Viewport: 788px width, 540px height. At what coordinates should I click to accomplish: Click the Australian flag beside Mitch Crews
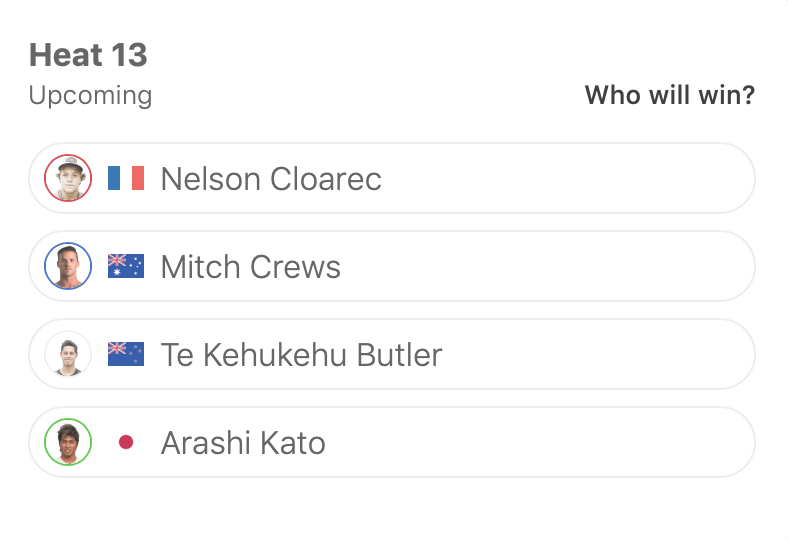click(x=126, y=266)
